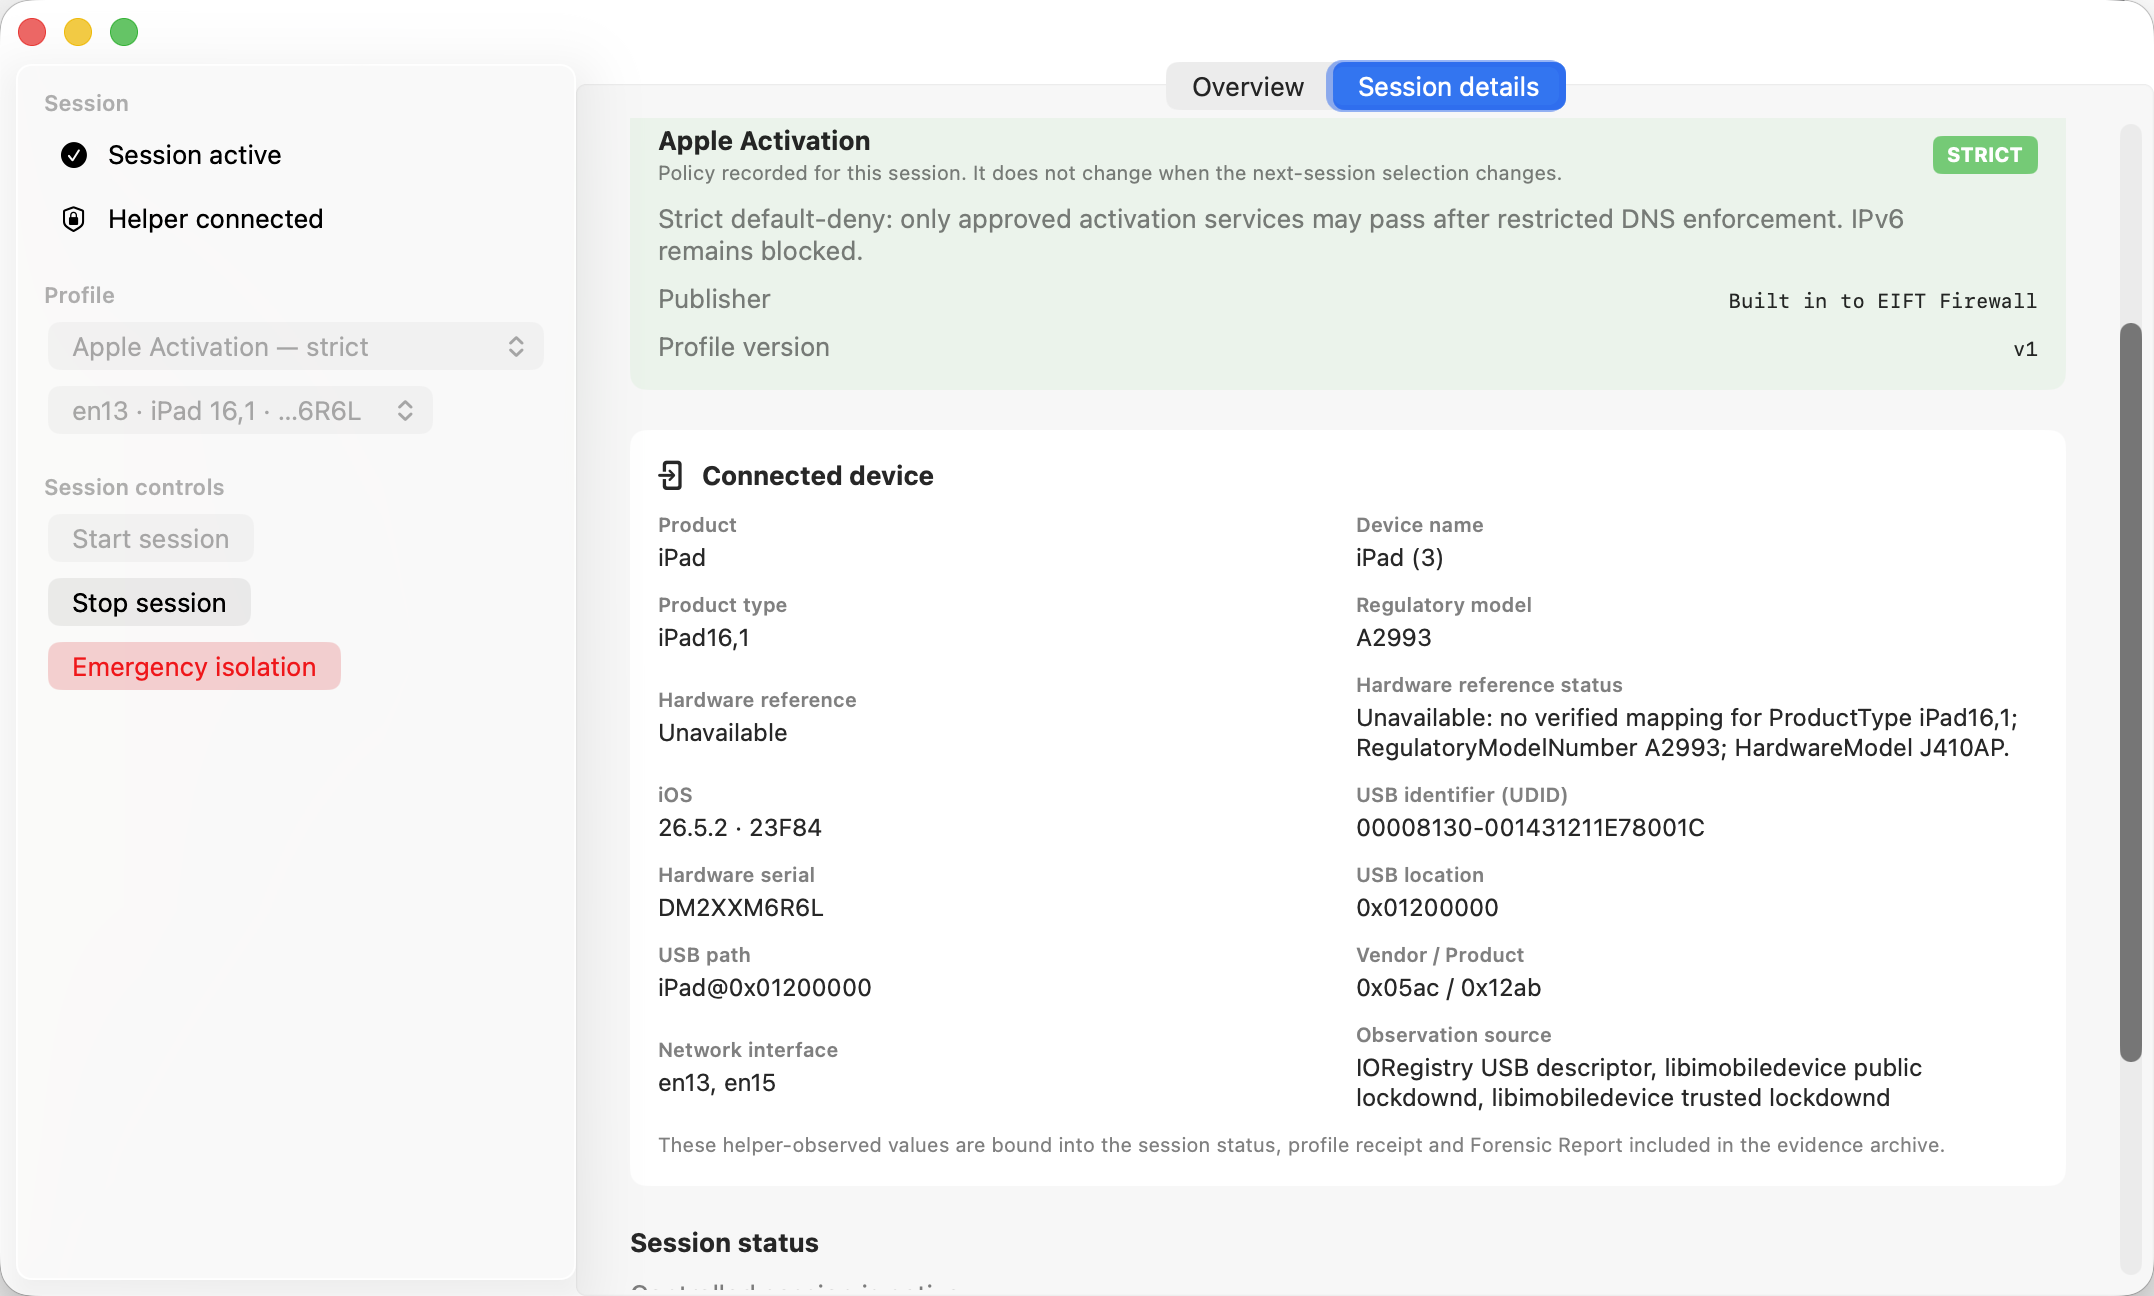Click the Helper connected shield icon
The height and width of the screenshot is (1296, 2154).
[x=74, y=219]
